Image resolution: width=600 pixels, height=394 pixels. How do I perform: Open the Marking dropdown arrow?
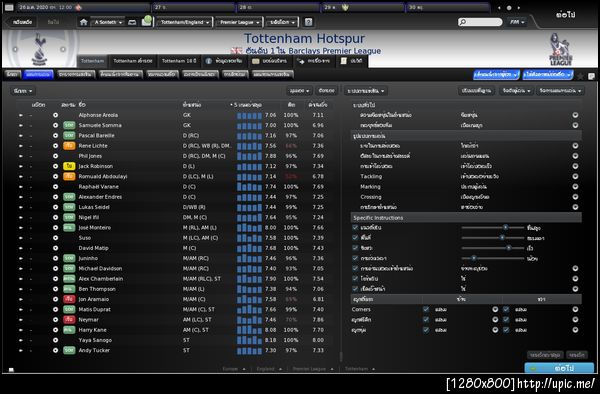click(x=575, y=187)
